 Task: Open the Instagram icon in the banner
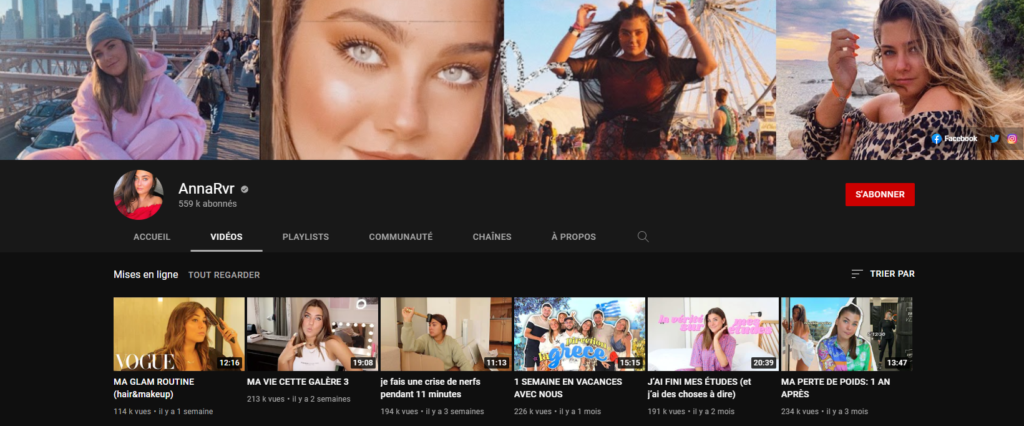(x=1012, y=139)
